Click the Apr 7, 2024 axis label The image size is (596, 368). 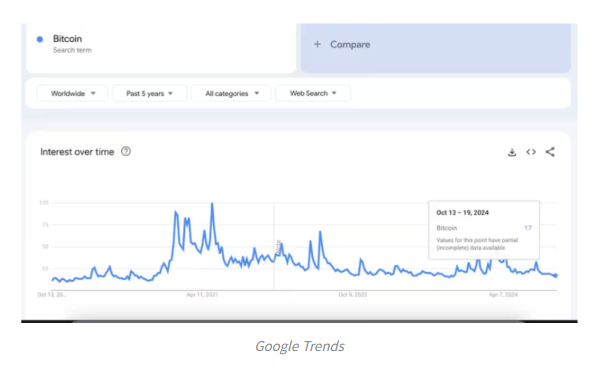click(503, 295)
